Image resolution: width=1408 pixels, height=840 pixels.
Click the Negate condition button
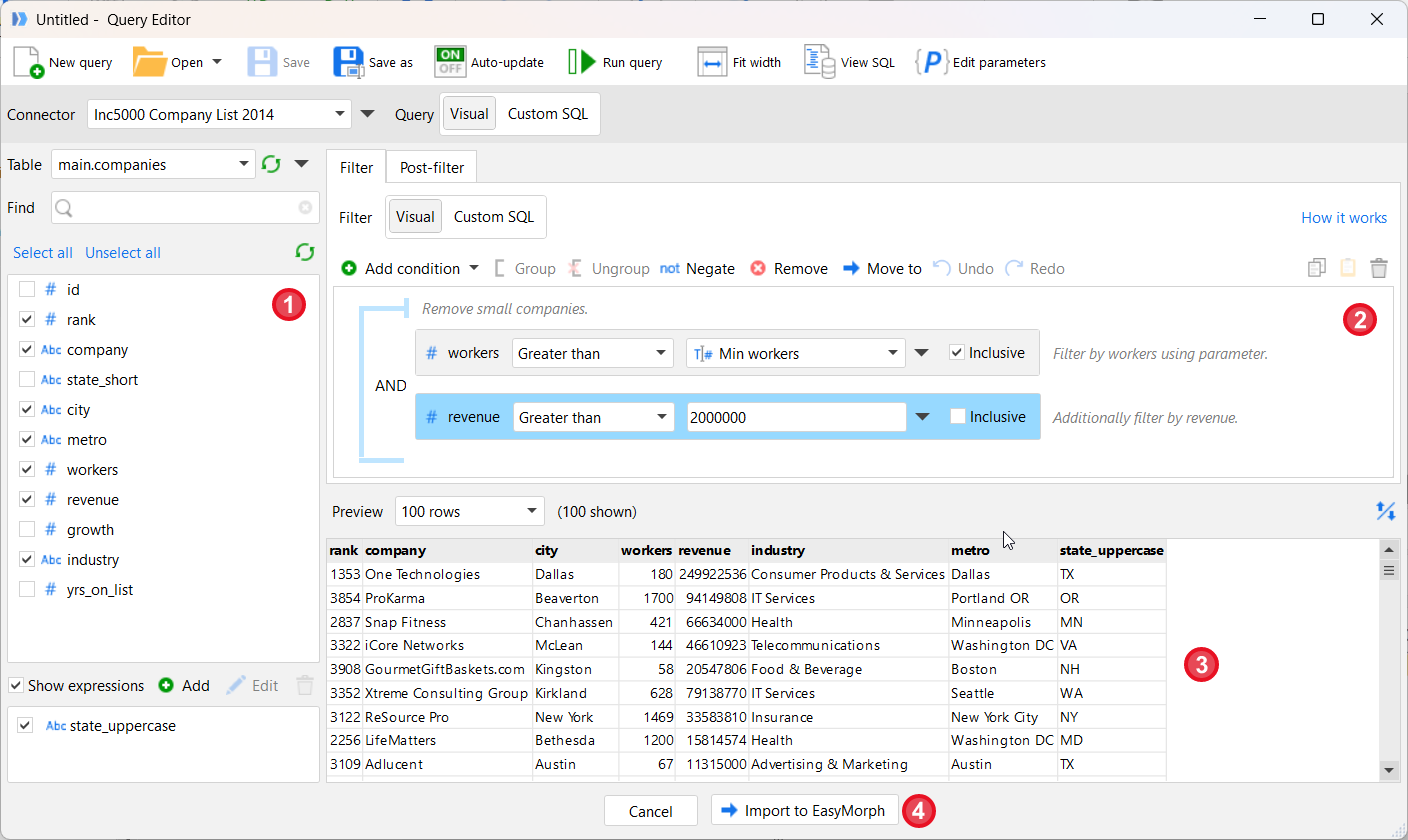(698, 268)
